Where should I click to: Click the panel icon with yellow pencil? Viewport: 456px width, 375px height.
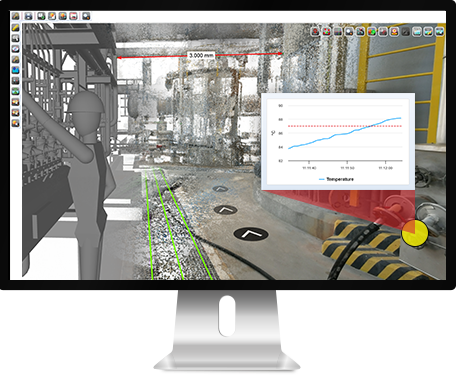coord(428,32)
